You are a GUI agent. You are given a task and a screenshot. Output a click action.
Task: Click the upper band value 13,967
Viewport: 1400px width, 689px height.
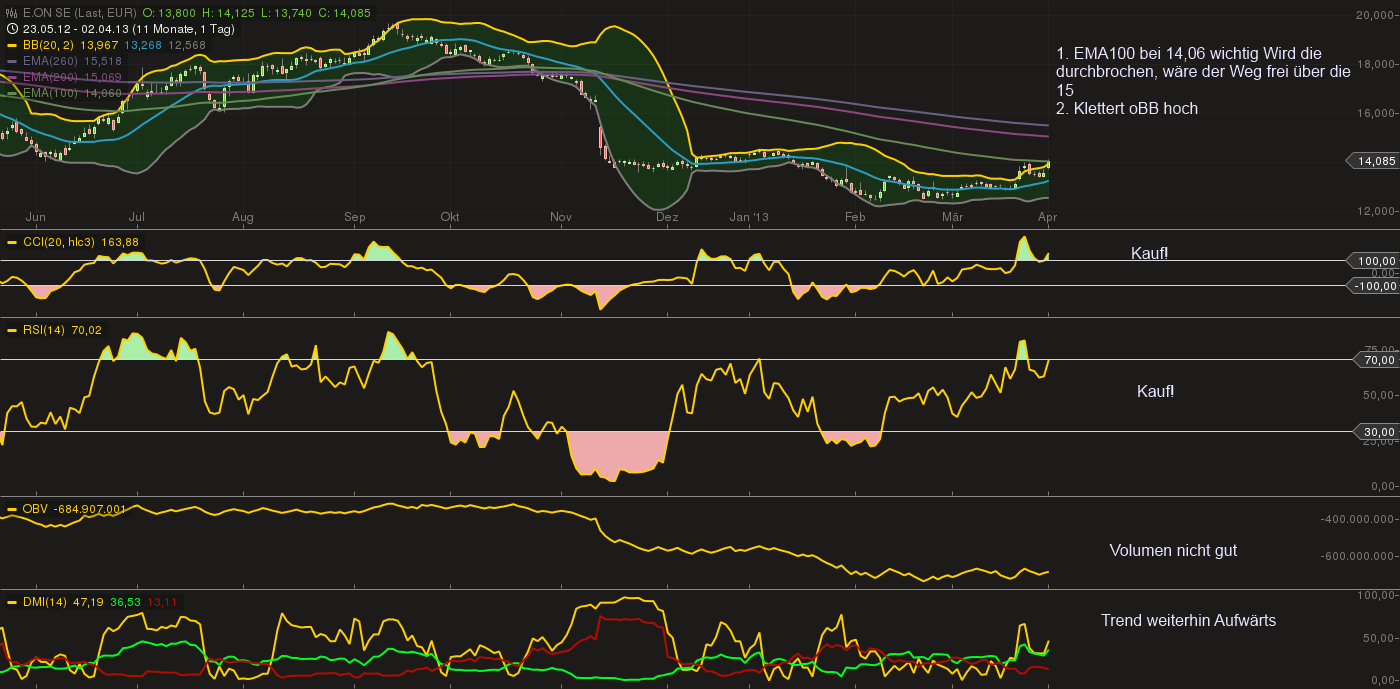click(100, 45)
